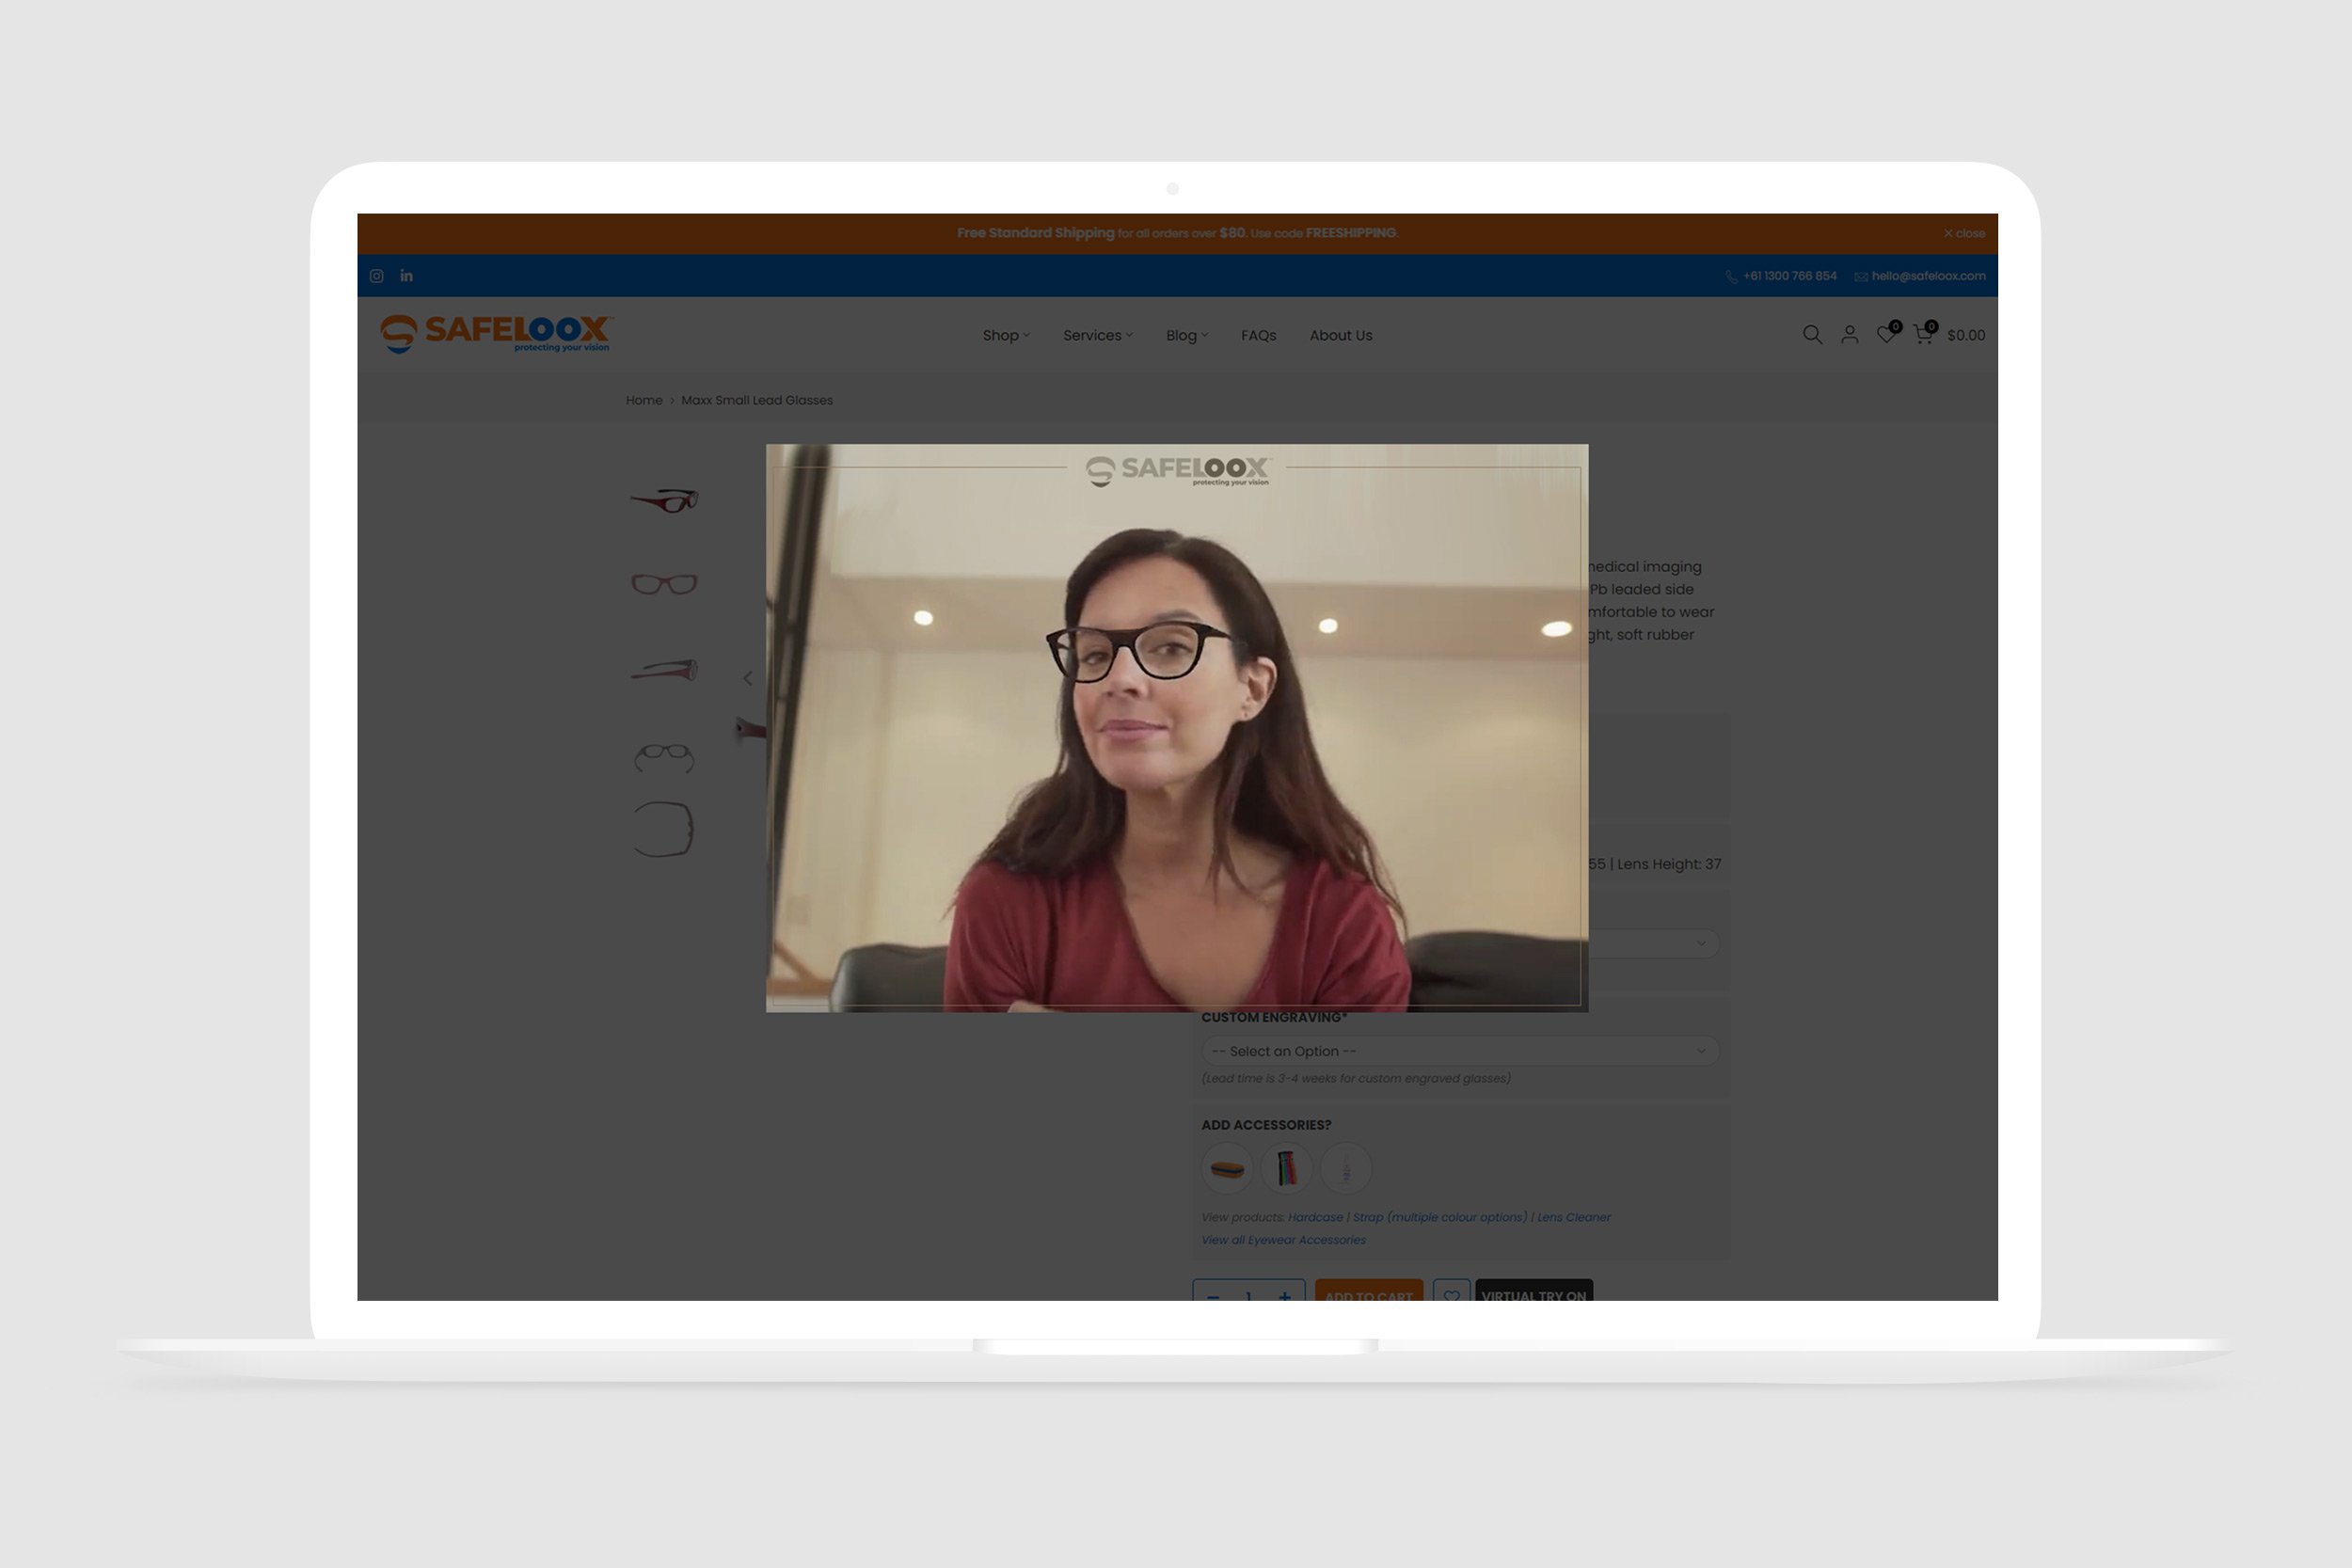Viewport: 2352px width, 1568px height.
Task: Open the shopping cart icon
Action: [x=1924, y=334]
